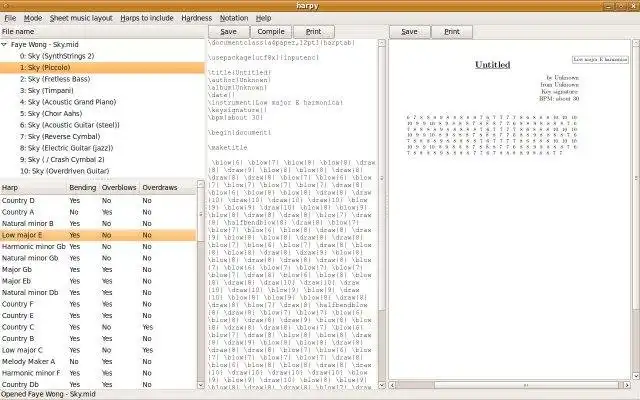Viewport: 640px width, 400px height.
Task: Click the preview horizontal scrollbar thumb
Action: pos(526,384)
